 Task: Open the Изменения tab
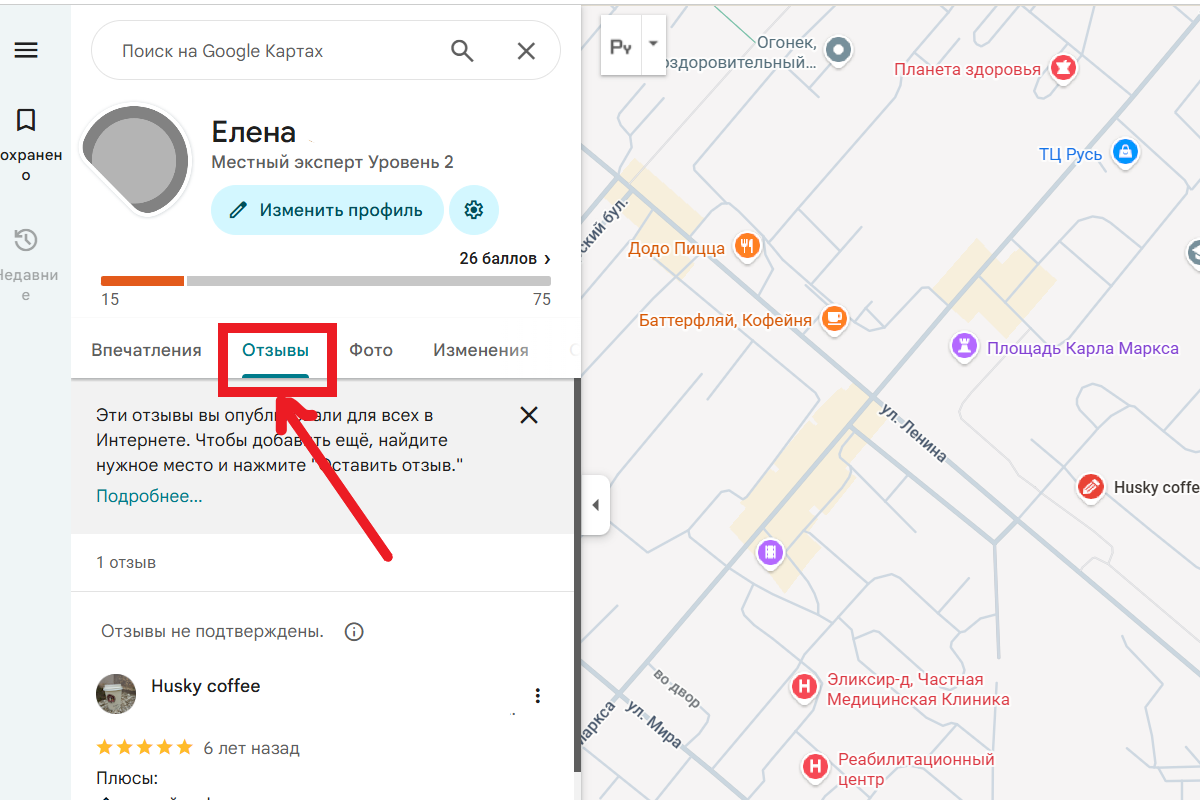click(x=480, y=349)
